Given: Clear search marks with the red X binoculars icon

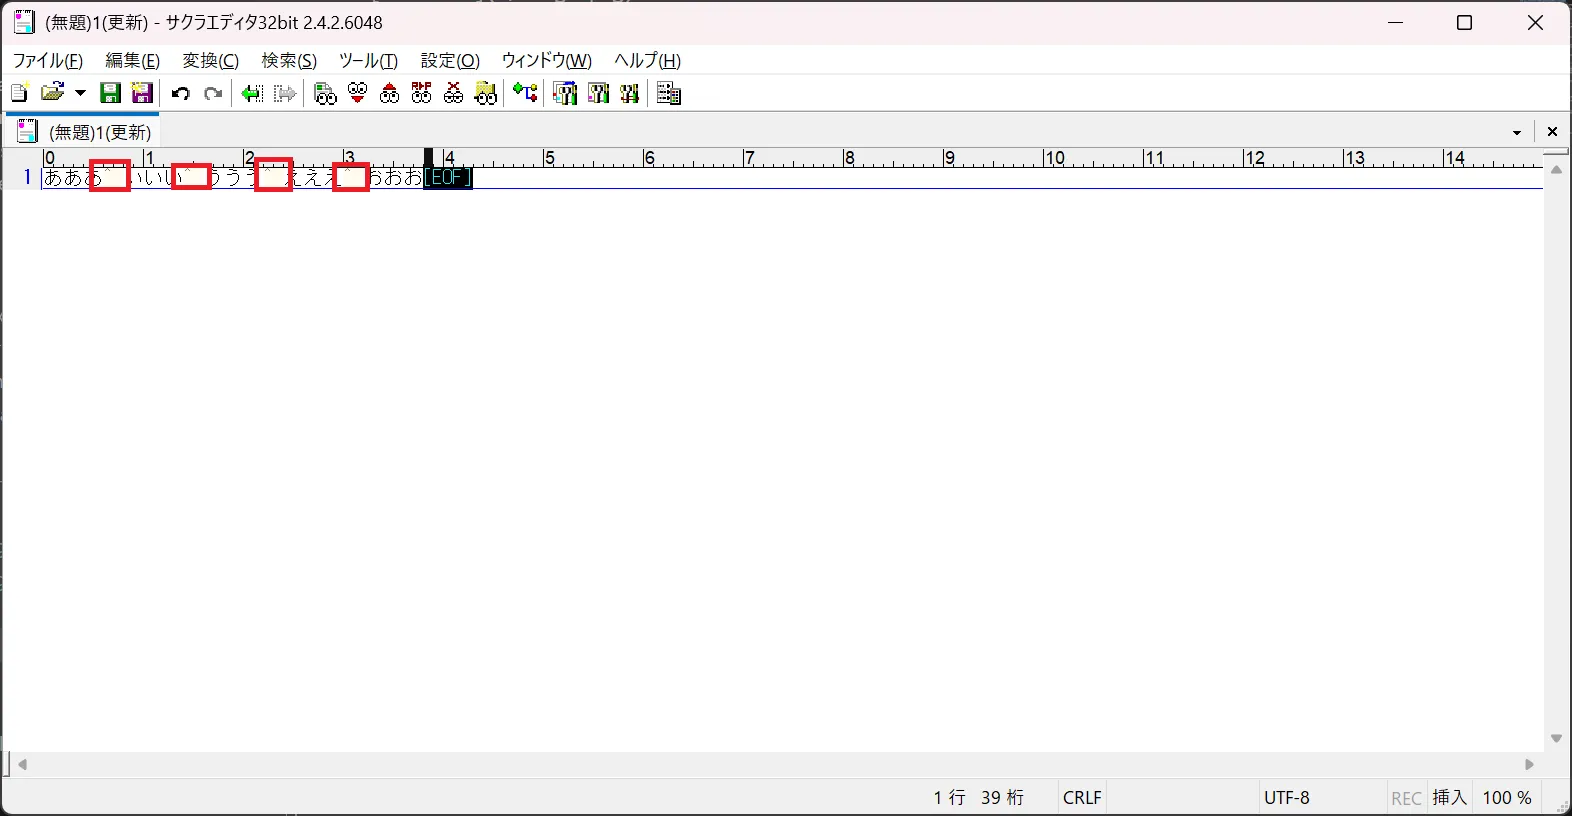Looking at the screenshot, I should pyautogui.click(x=453, y=93).
